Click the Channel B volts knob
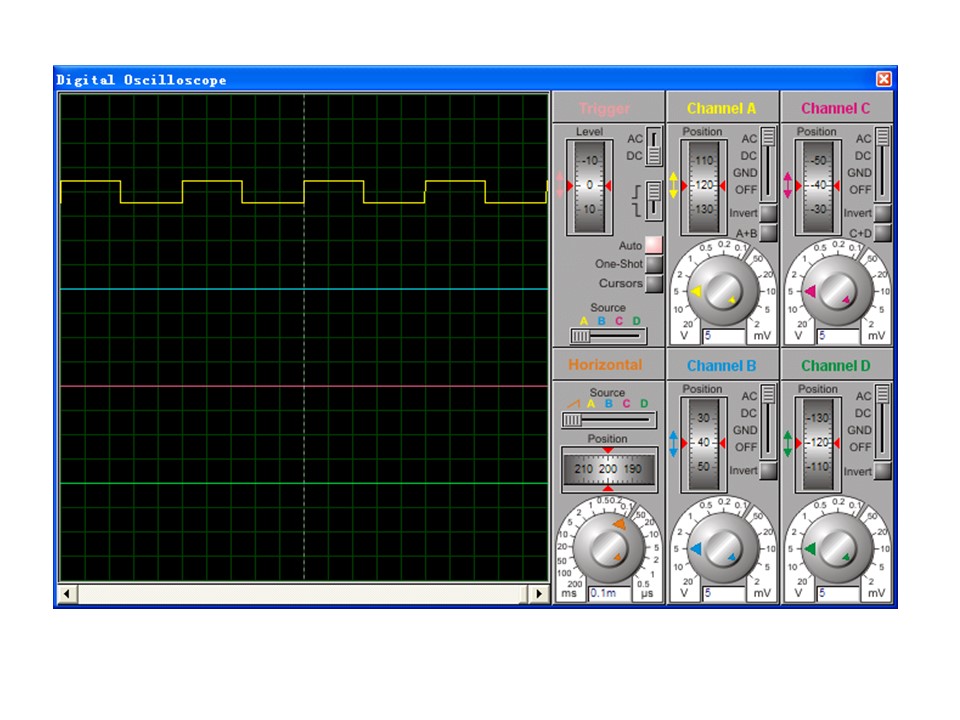 coord(723,549)
